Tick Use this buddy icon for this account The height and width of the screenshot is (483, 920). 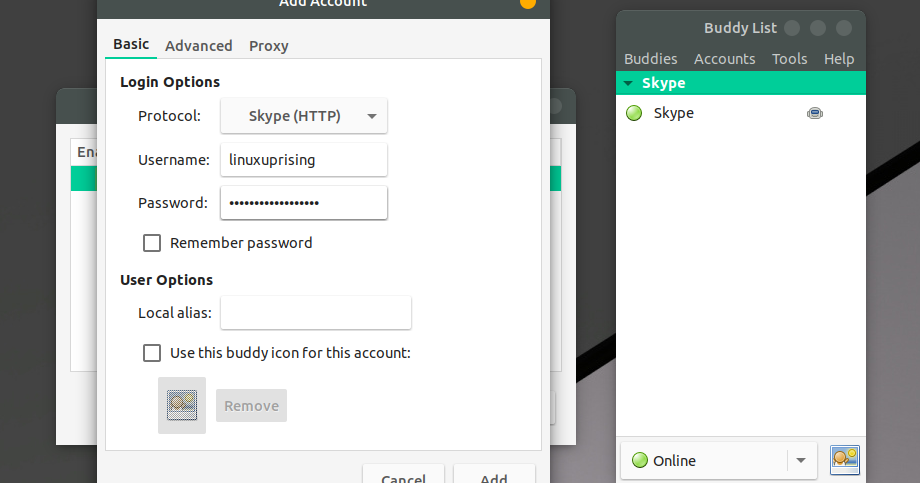click(152, 353)
